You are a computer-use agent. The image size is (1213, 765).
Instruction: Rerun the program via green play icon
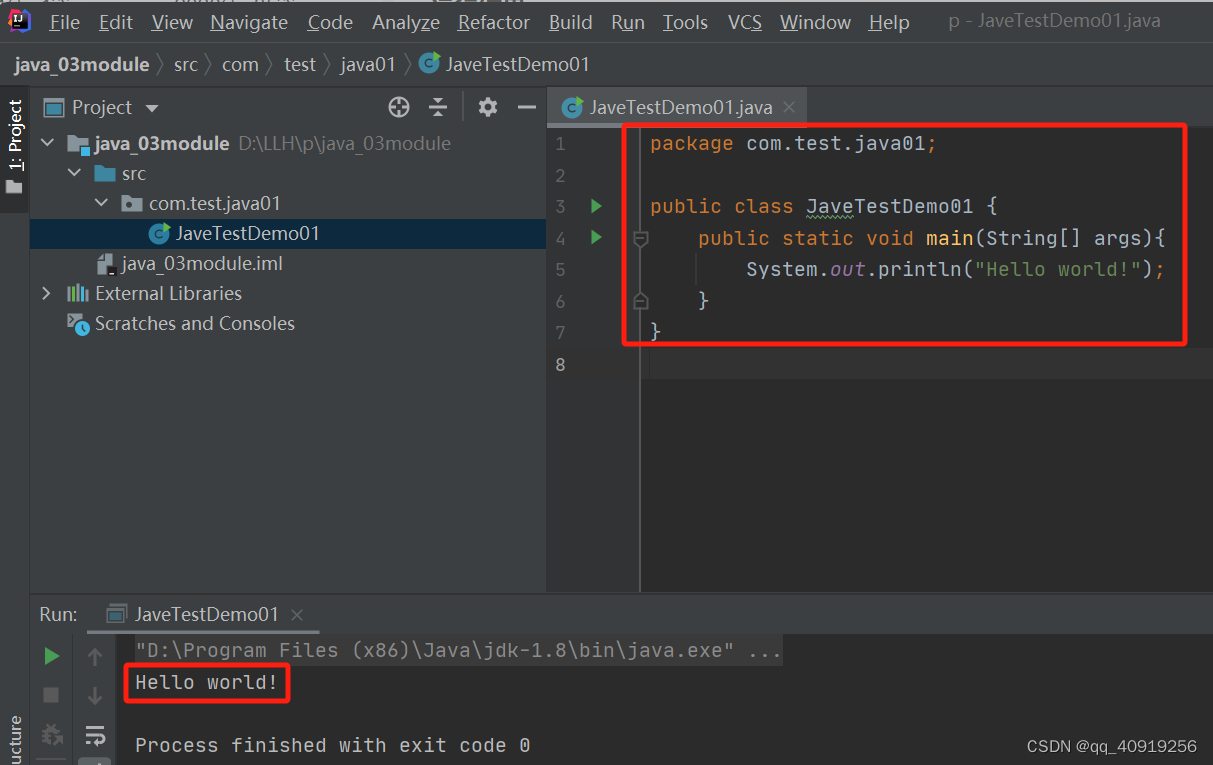click(51, 656)
